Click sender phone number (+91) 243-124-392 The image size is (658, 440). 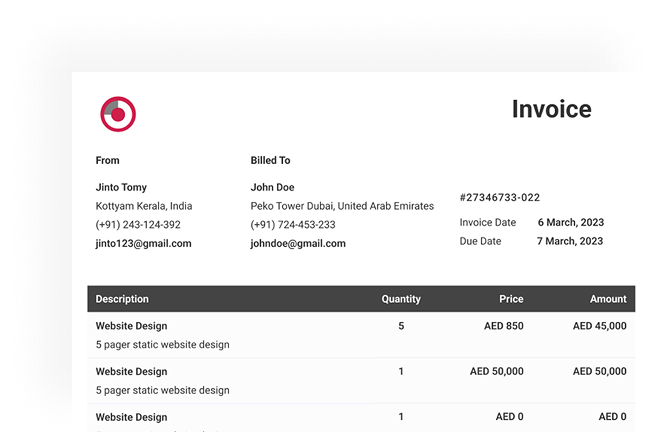[x=138, y=225]
